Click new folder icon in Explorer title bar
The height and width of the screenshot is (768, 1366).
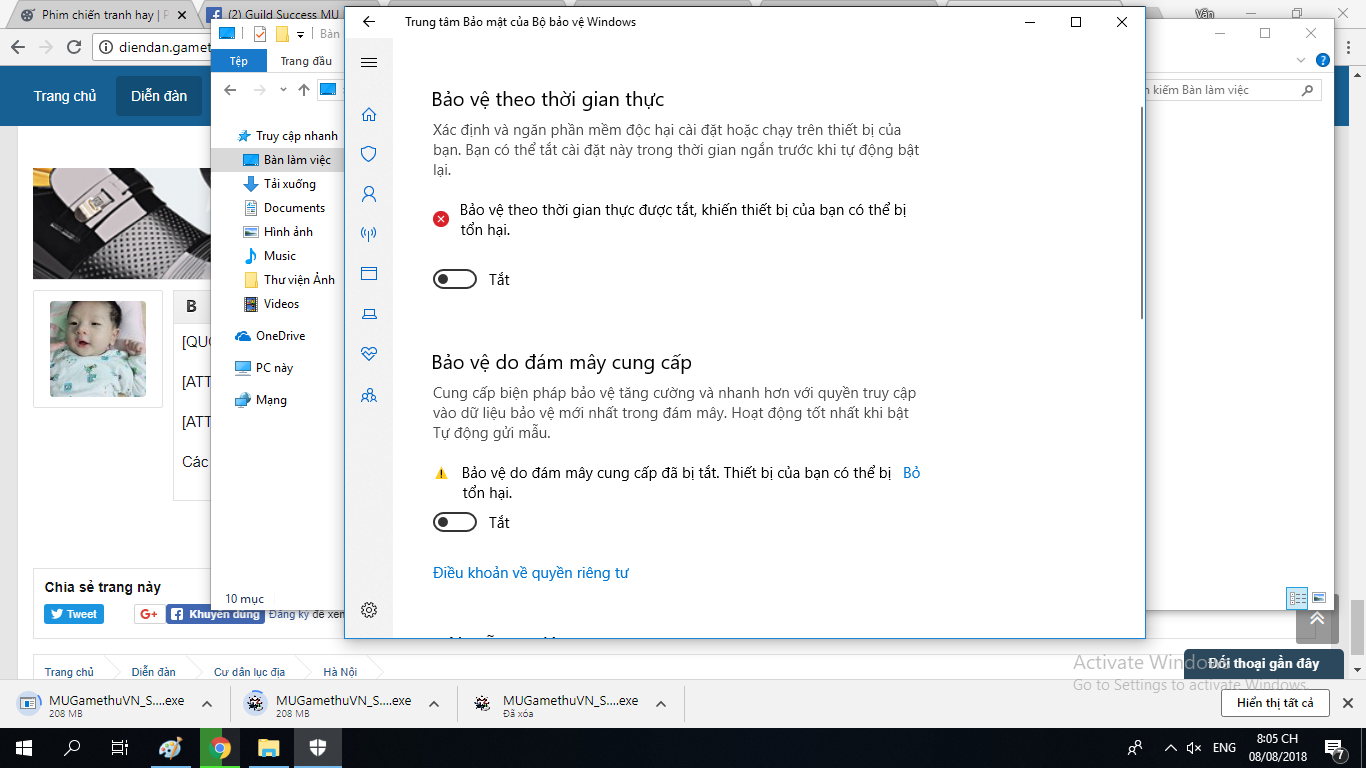click(282, 34)
